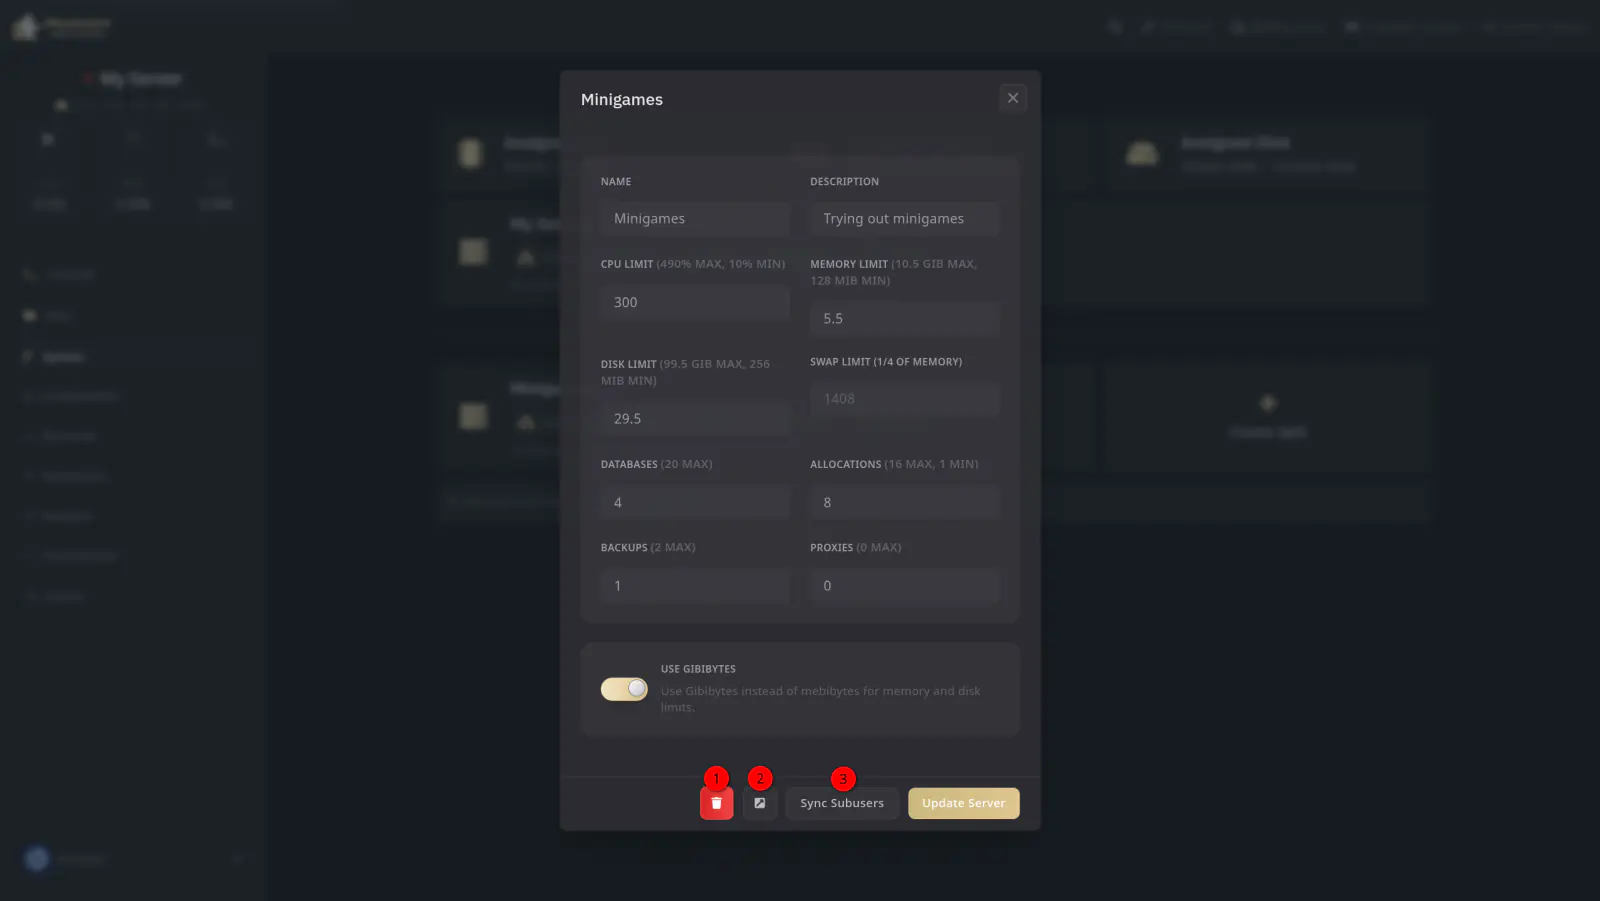Expand the user menu chevron at bottom-left
This screenshot has width=1600, height=901.
238,859
